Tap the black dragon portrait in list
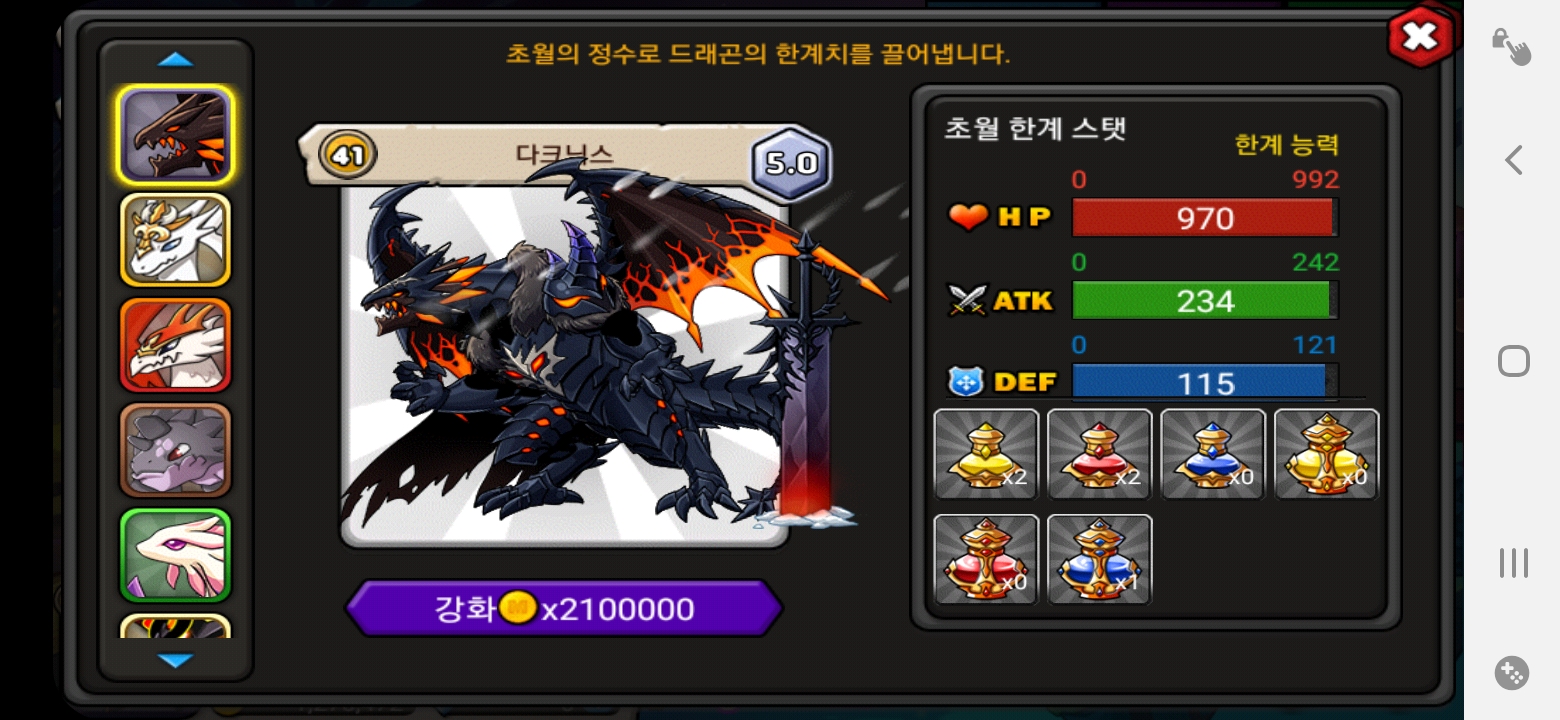 (175, 135)
